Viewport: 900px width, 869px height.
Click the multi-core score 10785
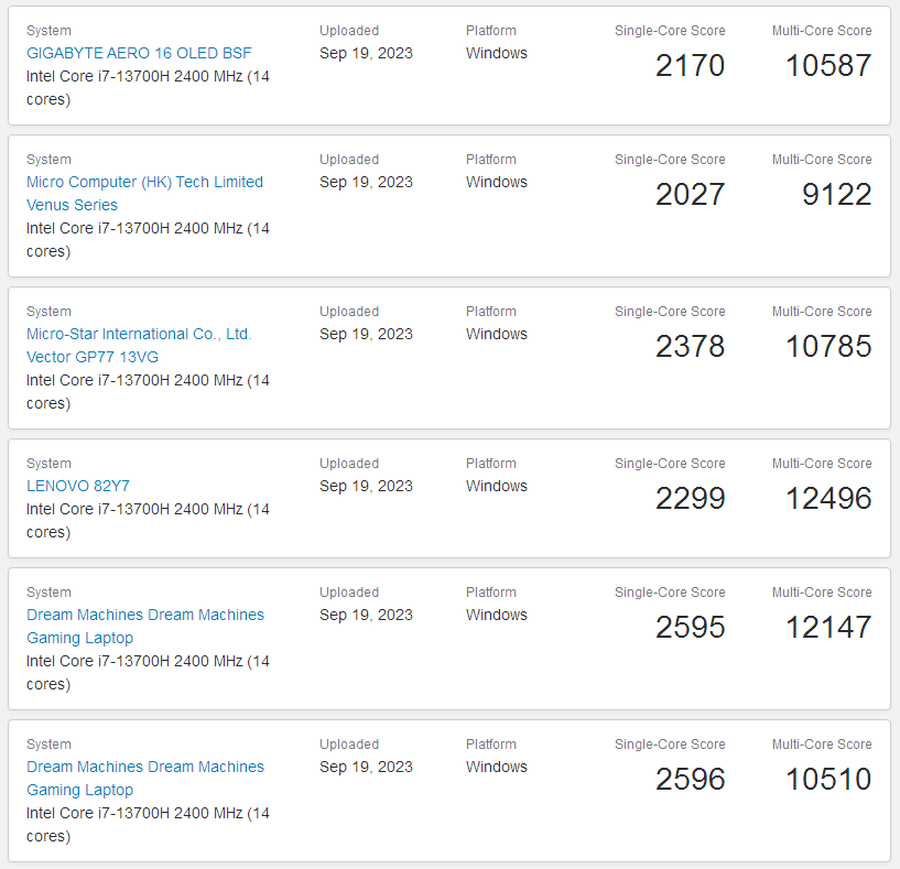pos(828,347)
